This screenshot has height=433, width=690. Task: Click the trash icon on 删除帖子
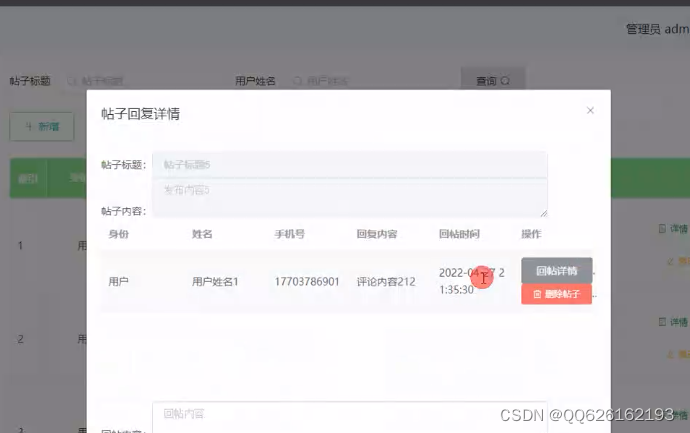(x=537, y=294)
